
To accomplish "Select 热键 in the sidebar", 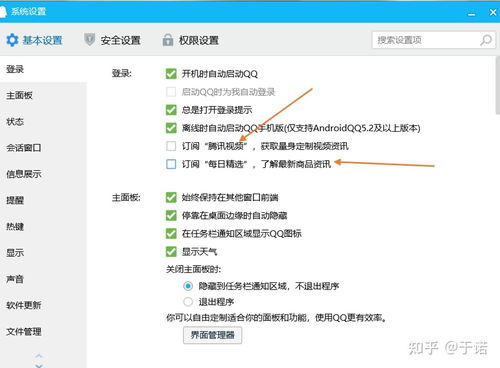I will (15, 227).
